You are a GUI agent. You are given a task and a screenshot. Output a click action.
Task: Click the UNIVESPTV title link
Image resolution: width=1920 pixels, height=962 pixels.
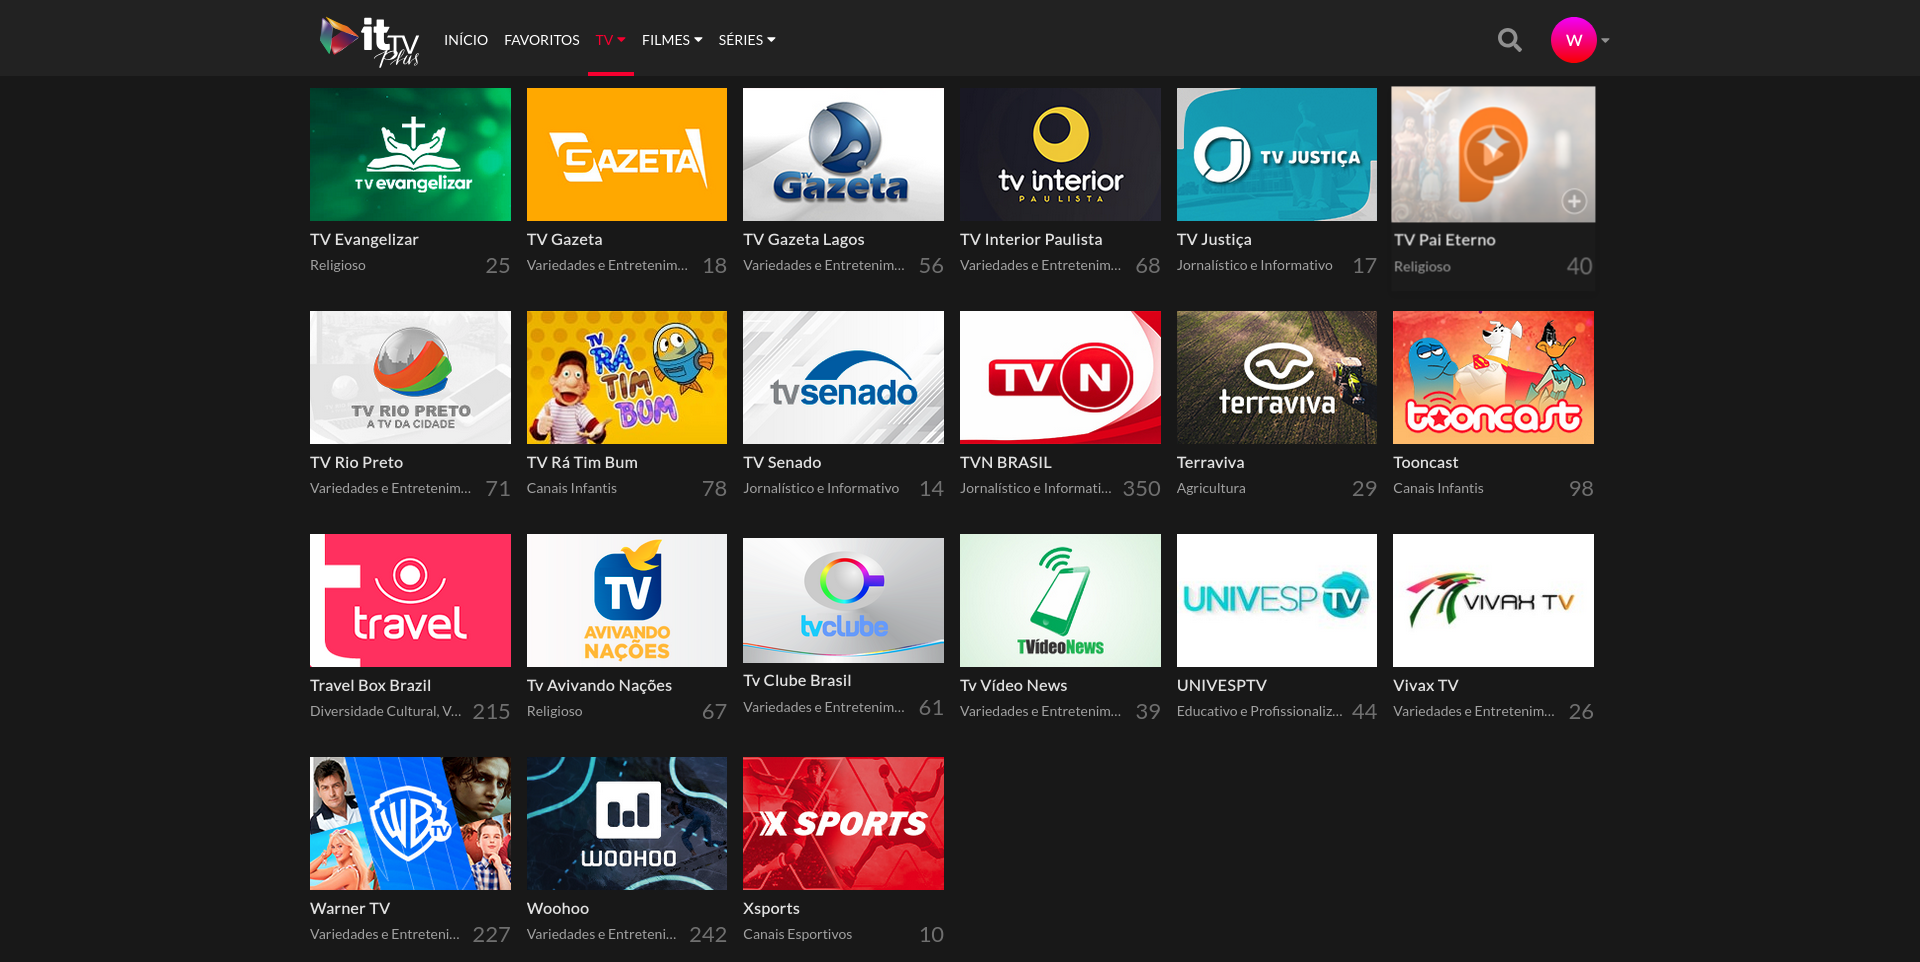[x=1221, y=686]
